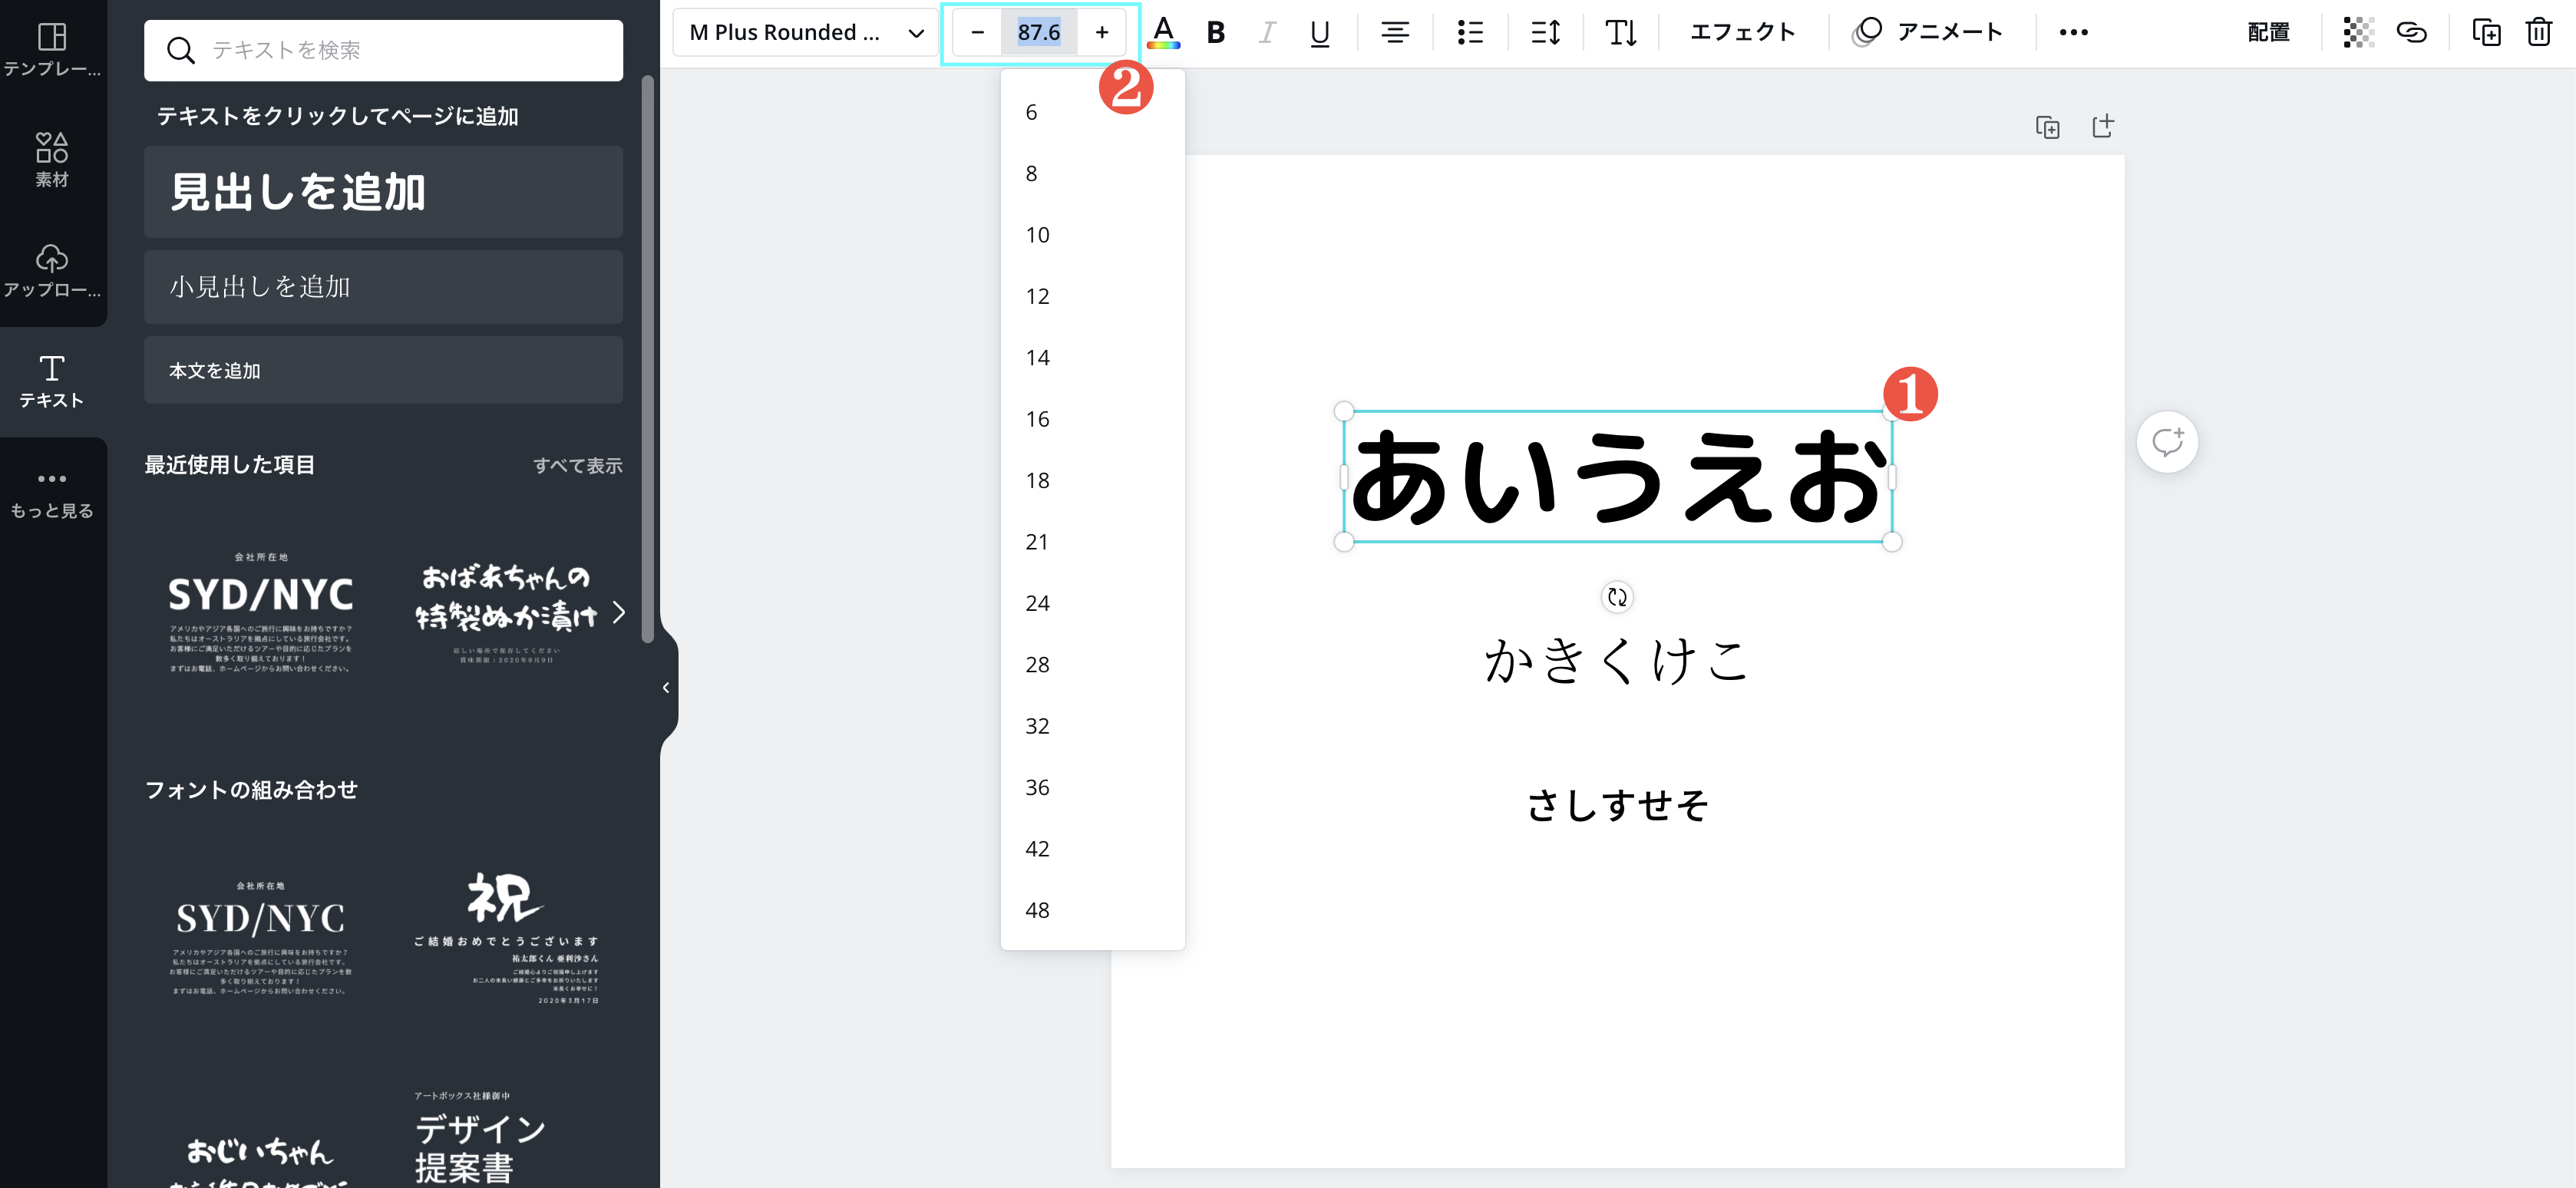Click the side panel scrollbar
The image size is (2576, 1188).
[x=648, y=360]
